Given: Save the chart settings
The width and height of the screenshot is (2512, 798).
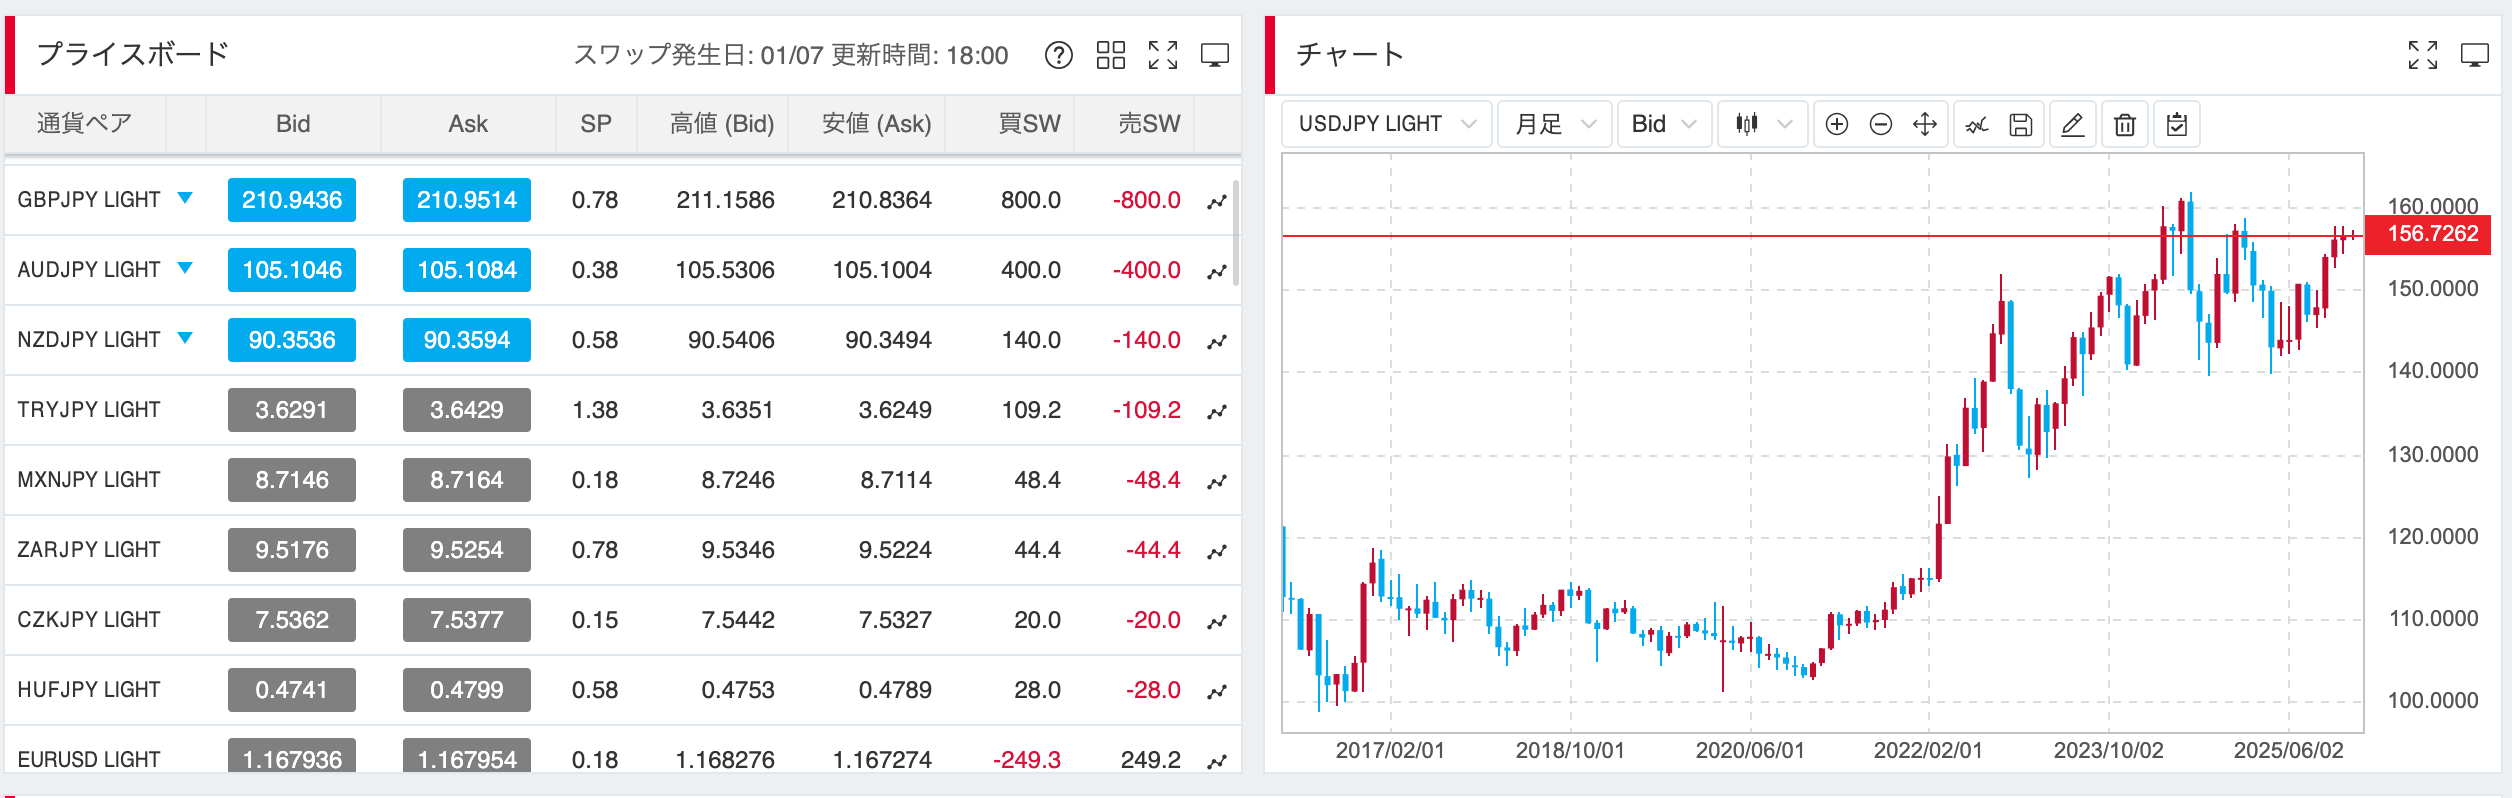Looking at the screenshot, I should coord(2020,124).
